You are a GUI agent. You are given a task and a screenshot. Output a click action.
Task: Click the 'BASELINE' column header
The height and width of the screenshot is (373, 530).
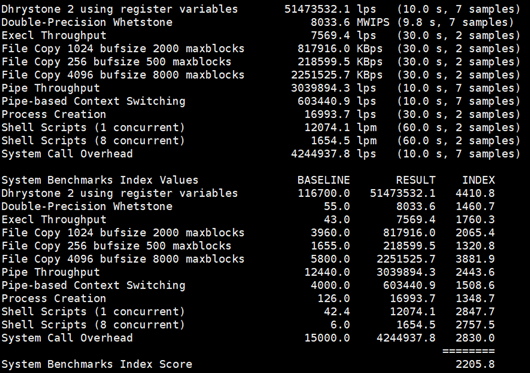[323, 180]
